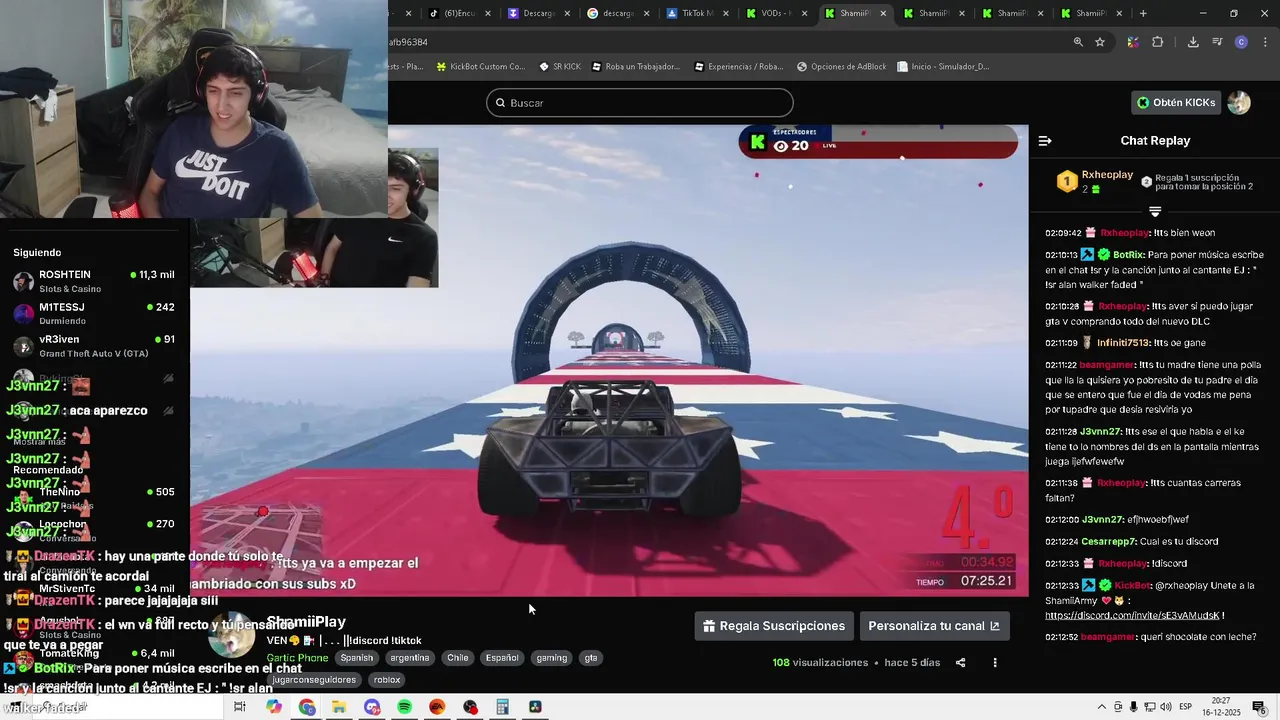Click the Obtén KICKs button
The image size is (1280, 720).
click(1176, 103)
